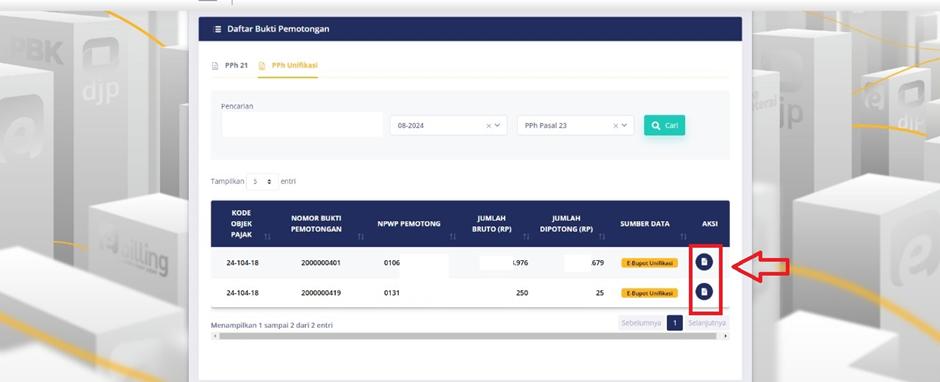The height and width of the screenshot is (382, 940).
Task: Open document icon for bukti 2000000401
Action: [704, 262]
